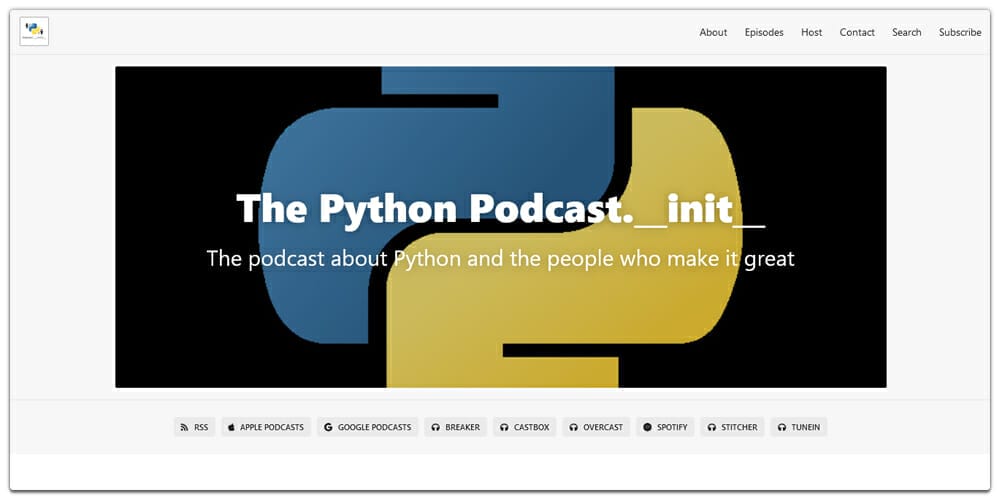The image size is (1000, 500).
Task: Open the About menu item
Action: coord(713,33)
